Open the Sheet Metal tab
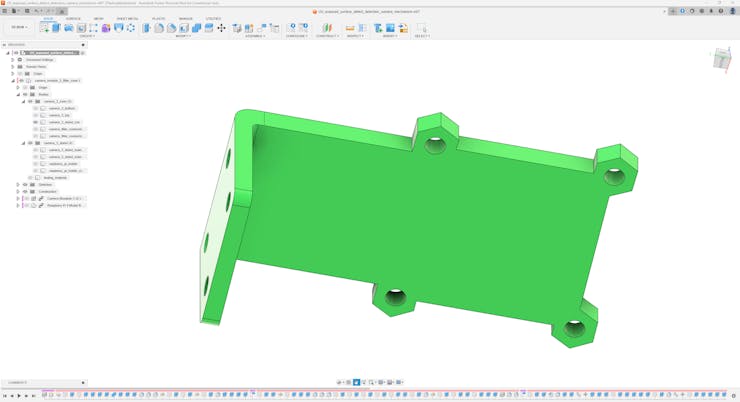Viewport: 740px width, 402px height. tap(127, 18)
